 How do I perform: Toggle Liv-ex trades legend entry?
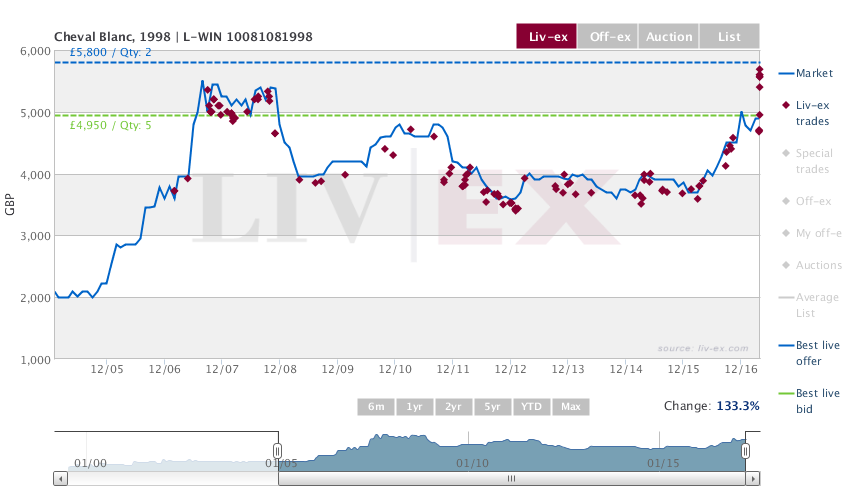[807, 113]
